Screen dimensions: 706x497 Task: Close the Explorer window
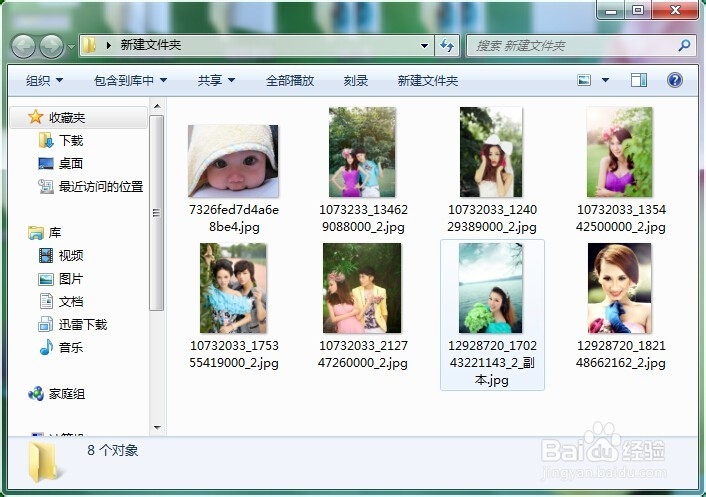[x=675, y=10]
